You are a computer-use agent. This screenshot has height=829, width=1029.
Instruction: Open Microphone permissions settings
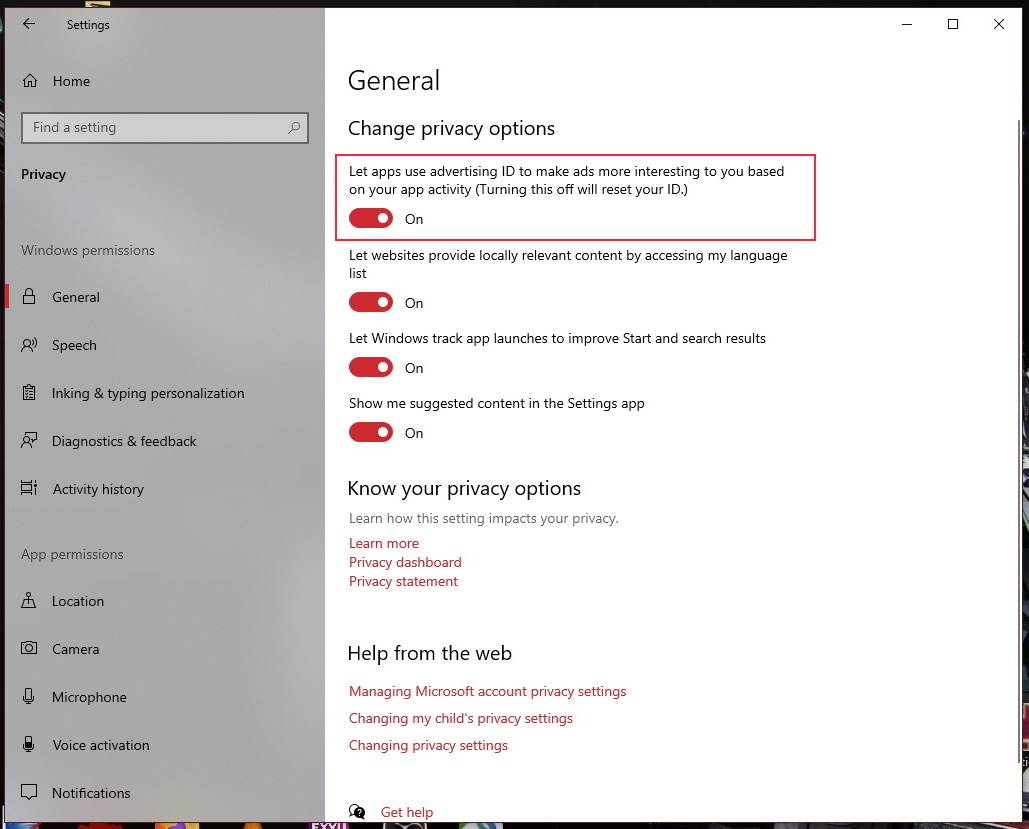pyautogui.click(x=89, y=697)
